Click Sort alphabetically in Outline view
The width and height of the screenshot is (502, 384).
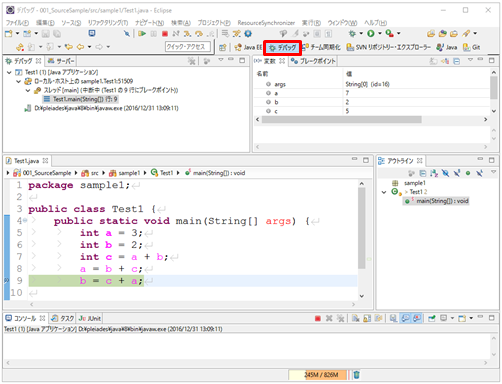[x=434, y=173]
